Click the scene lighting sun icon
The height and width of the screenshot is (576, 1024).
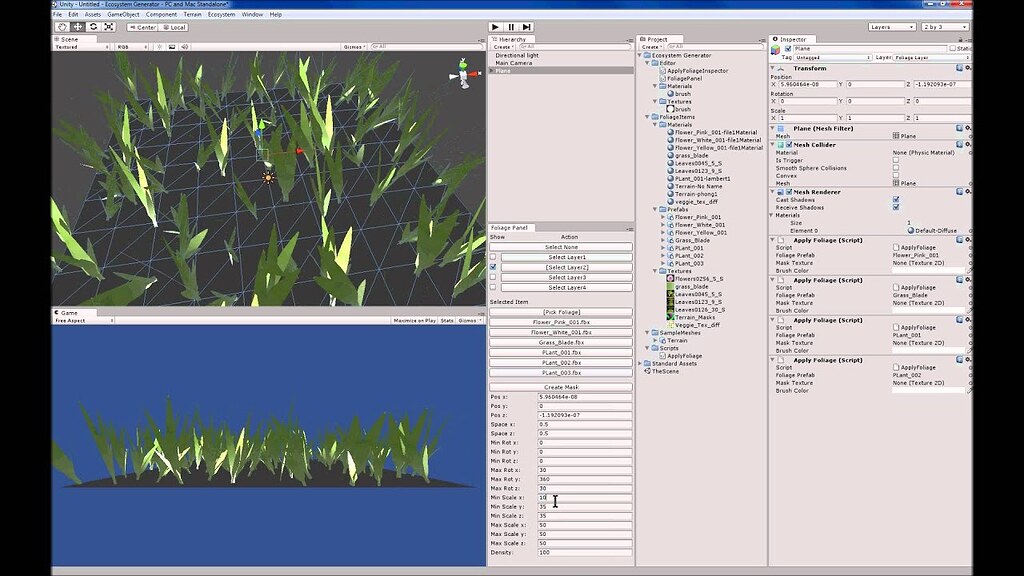159,45
